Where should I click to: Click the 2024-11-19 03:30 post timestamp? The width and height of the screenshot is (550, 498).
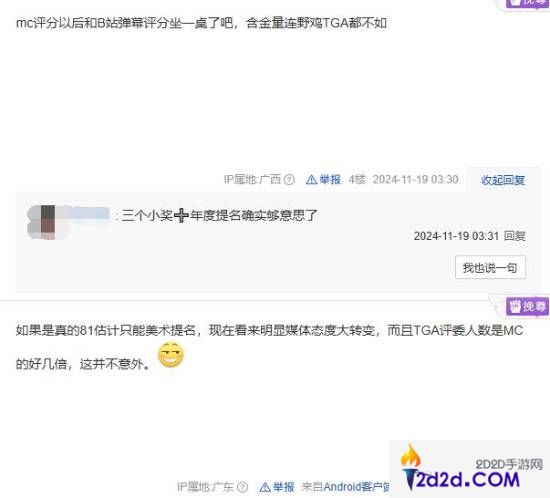tap(415, 180)
